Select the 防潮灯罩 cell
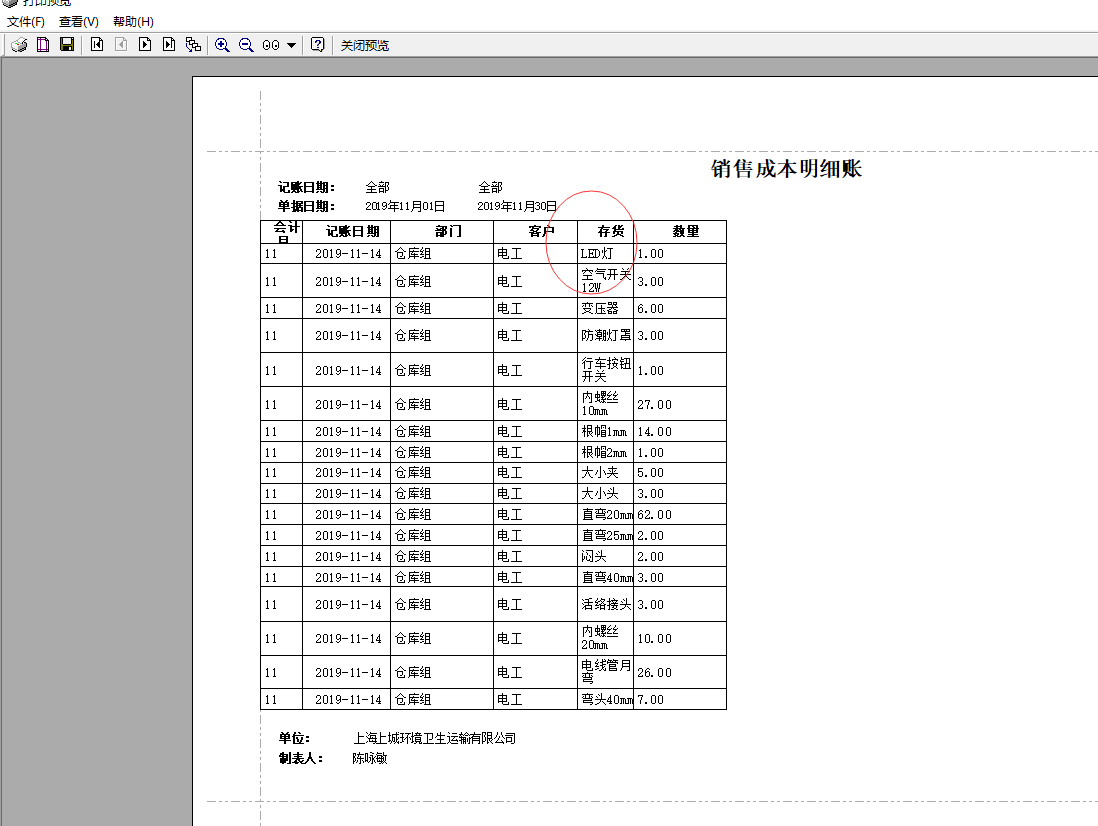 [605, 335]
